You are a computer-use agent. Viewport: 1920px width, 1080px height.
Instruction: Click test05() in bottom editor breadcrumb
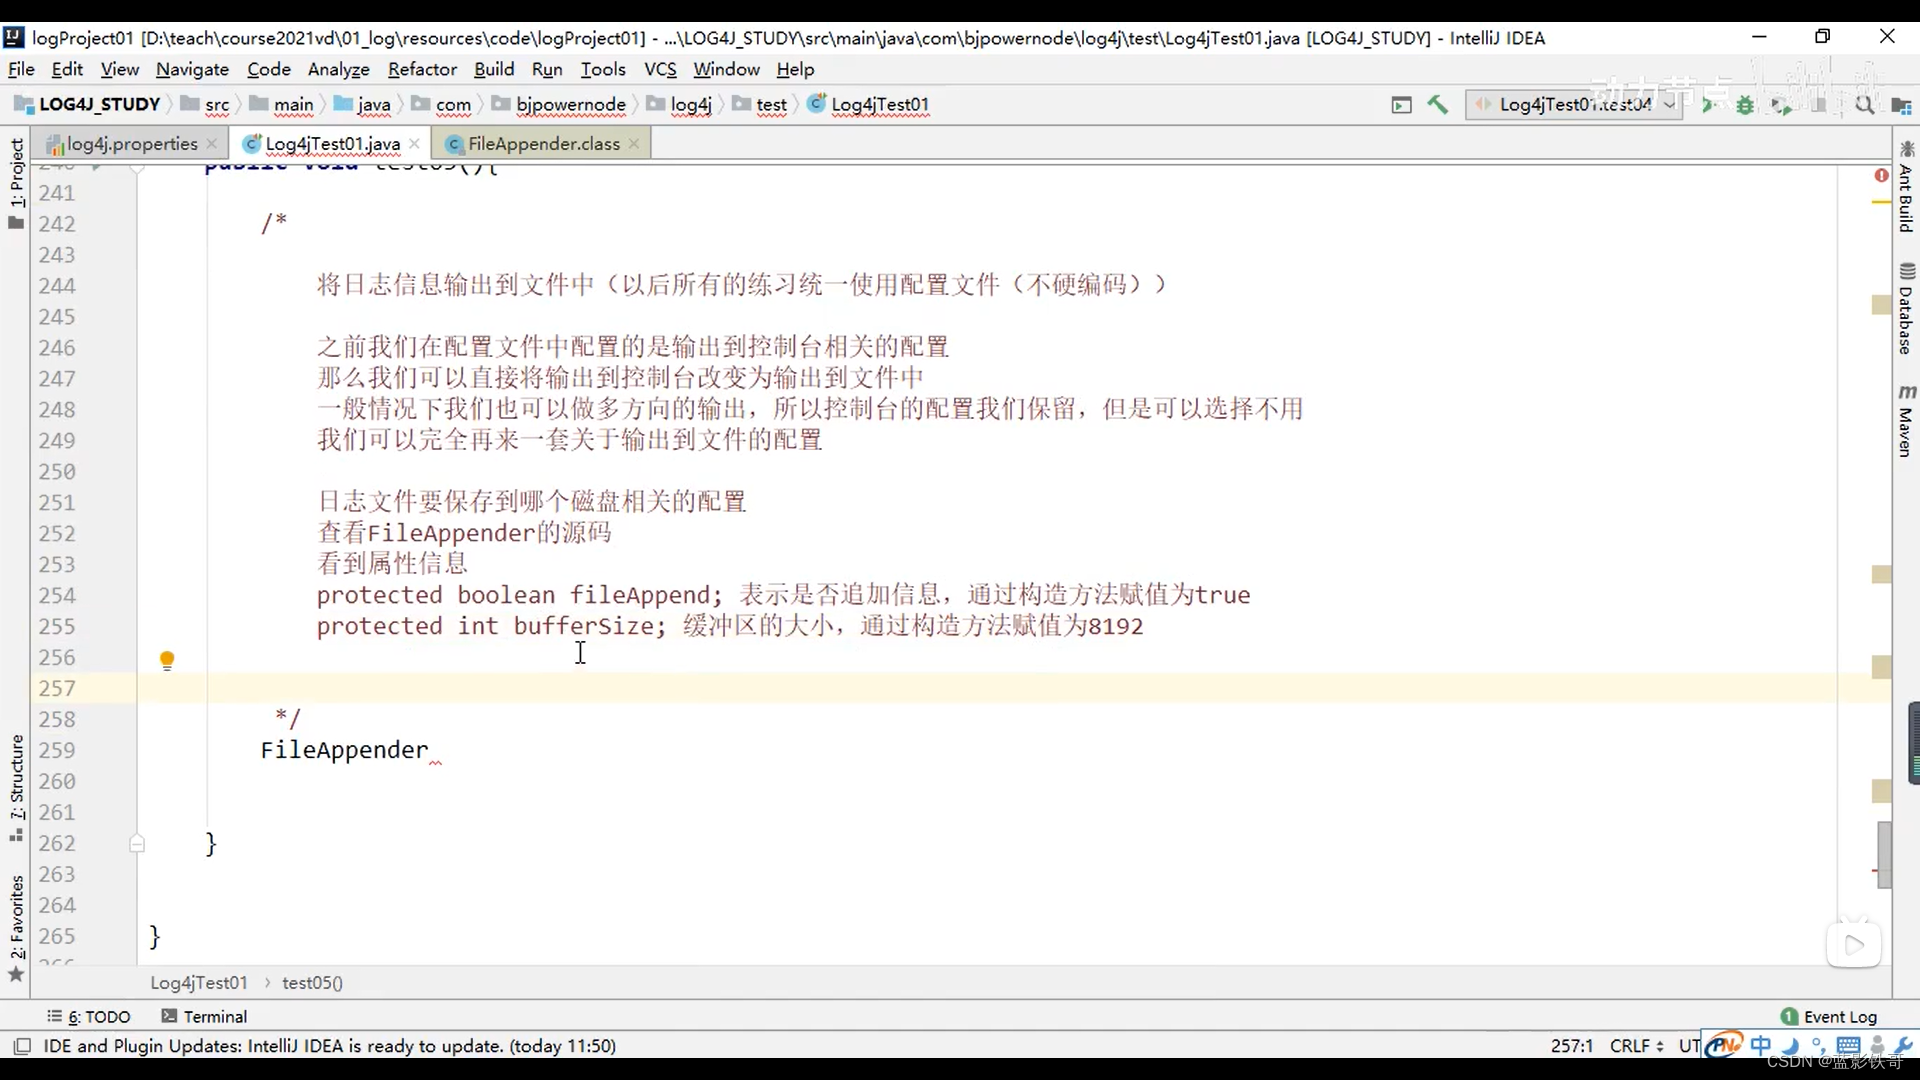pyautogui.click(x=312, y=983)
